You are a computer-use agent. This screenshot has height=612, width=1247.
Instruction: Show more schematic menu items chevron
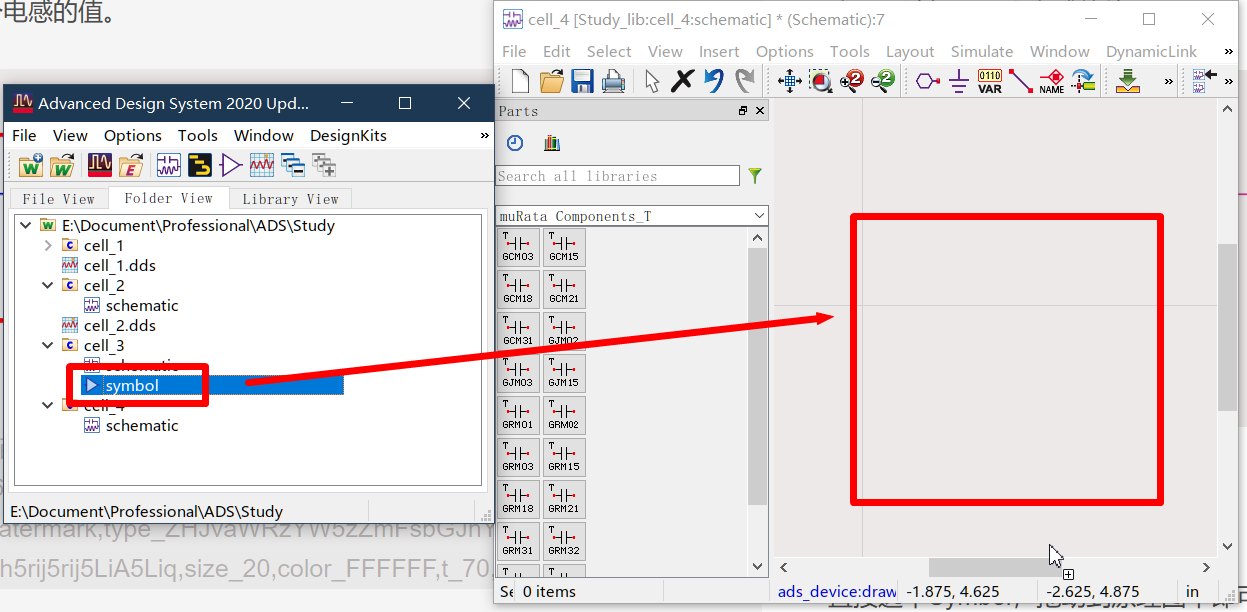pyautogui.click(x=1229, y=51)
